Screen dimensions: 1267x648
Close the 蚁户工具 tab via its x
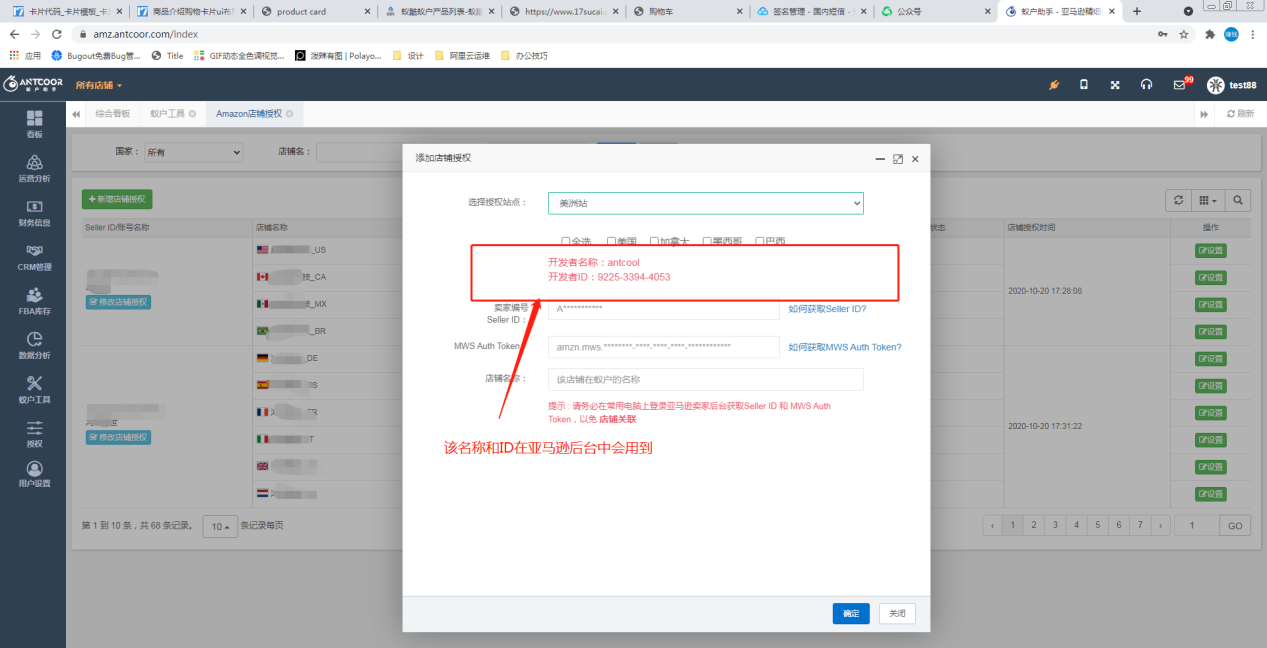coord(192,114)
